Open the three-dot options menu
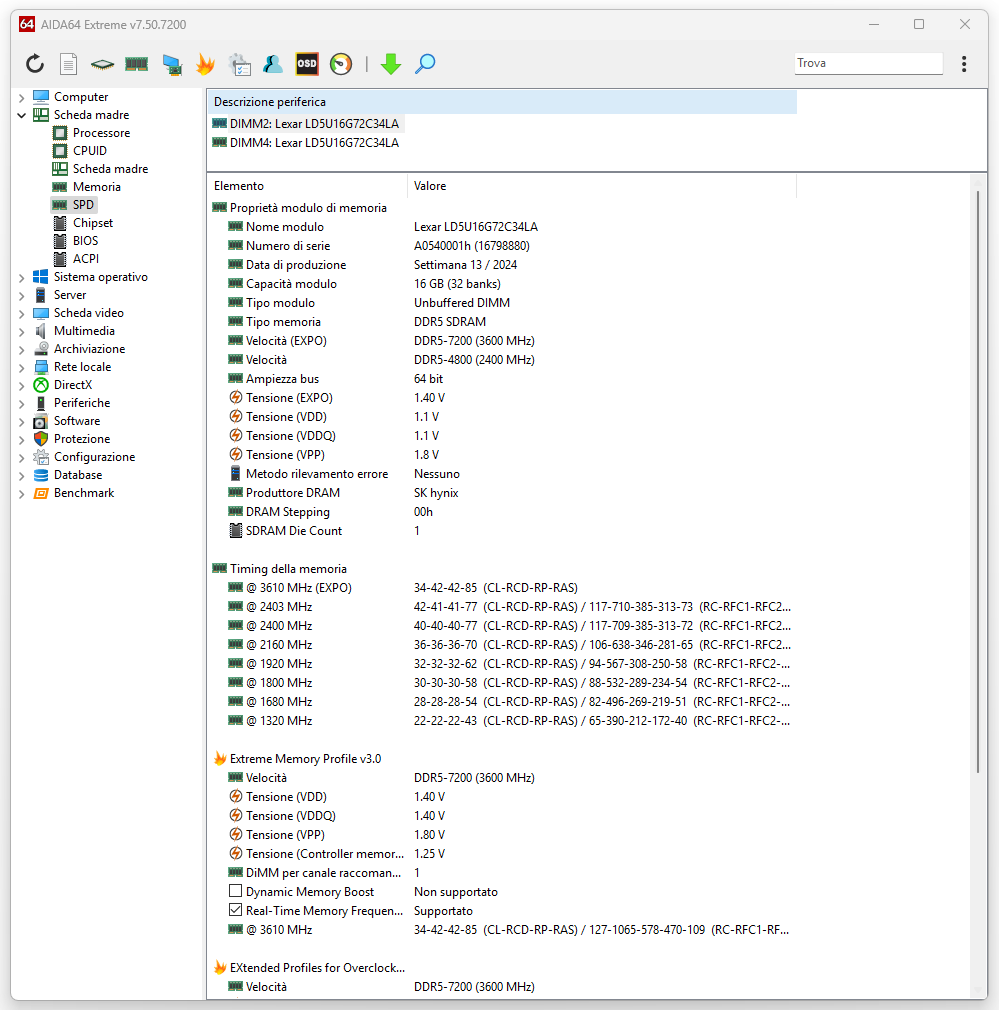 (964, 64)
